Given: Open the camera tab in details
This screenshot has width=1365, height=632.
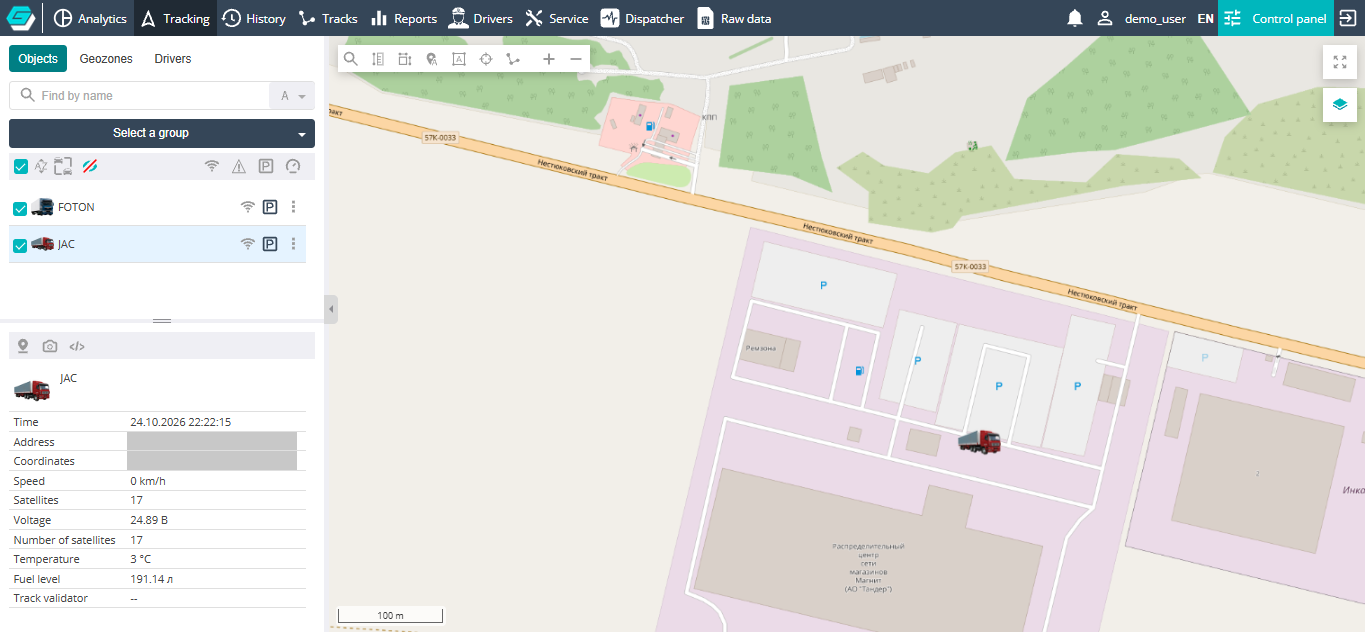Looking at the screenshot, I should 50,346.
